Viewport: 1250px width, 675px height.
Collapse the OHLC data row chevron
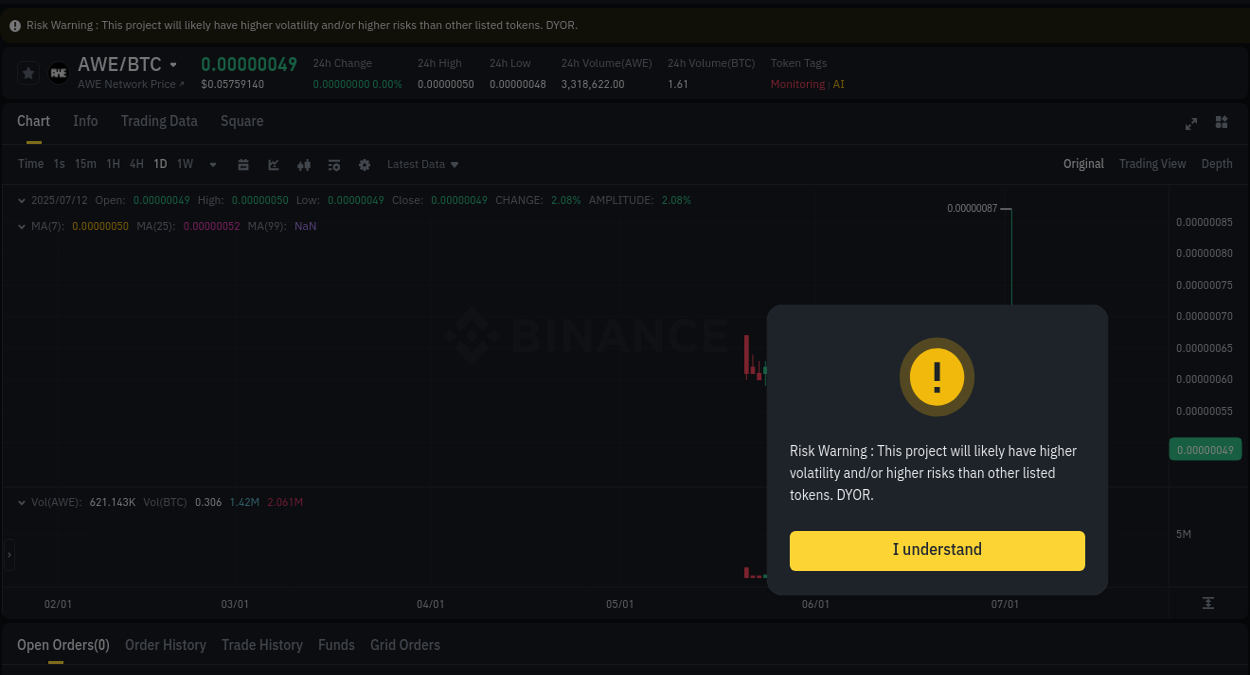pos(21,200)
